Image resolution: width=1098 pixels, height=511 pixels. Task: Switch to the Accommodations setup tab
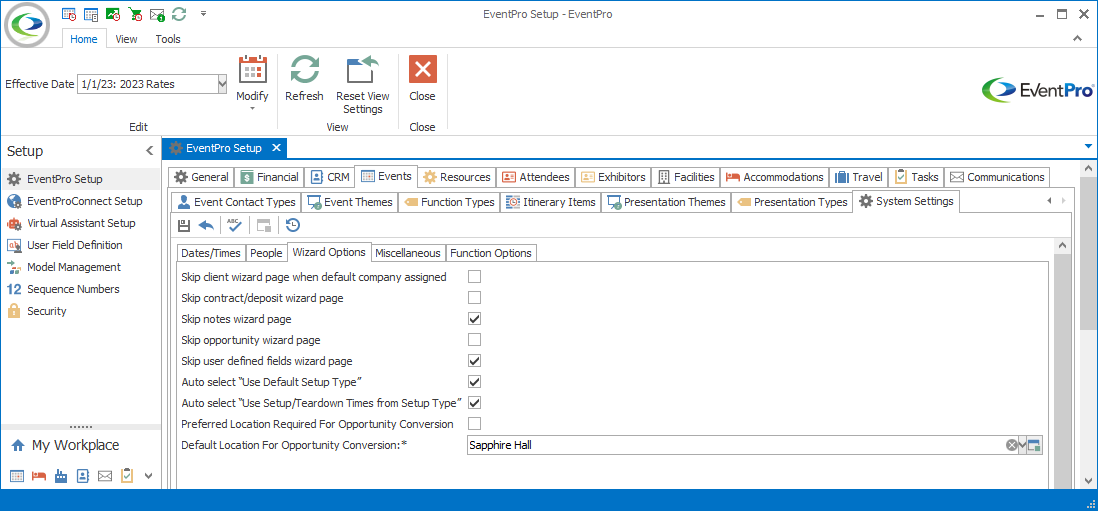[x=775, y=177]
